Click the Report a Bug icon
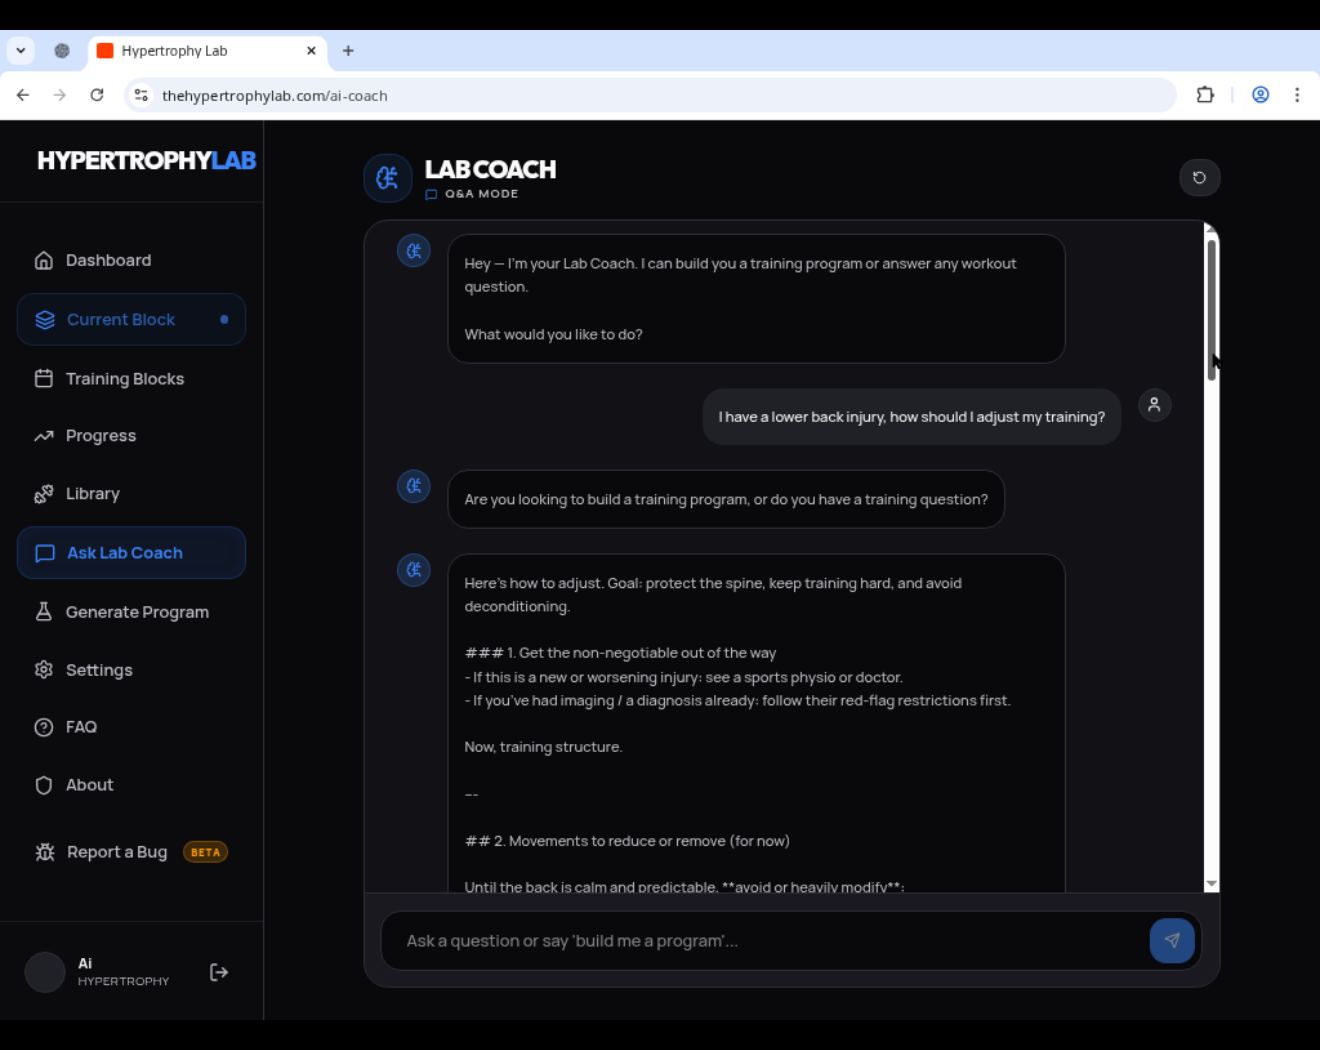This screenshot has height=1050, width=1320. click(x=44, y=851)
